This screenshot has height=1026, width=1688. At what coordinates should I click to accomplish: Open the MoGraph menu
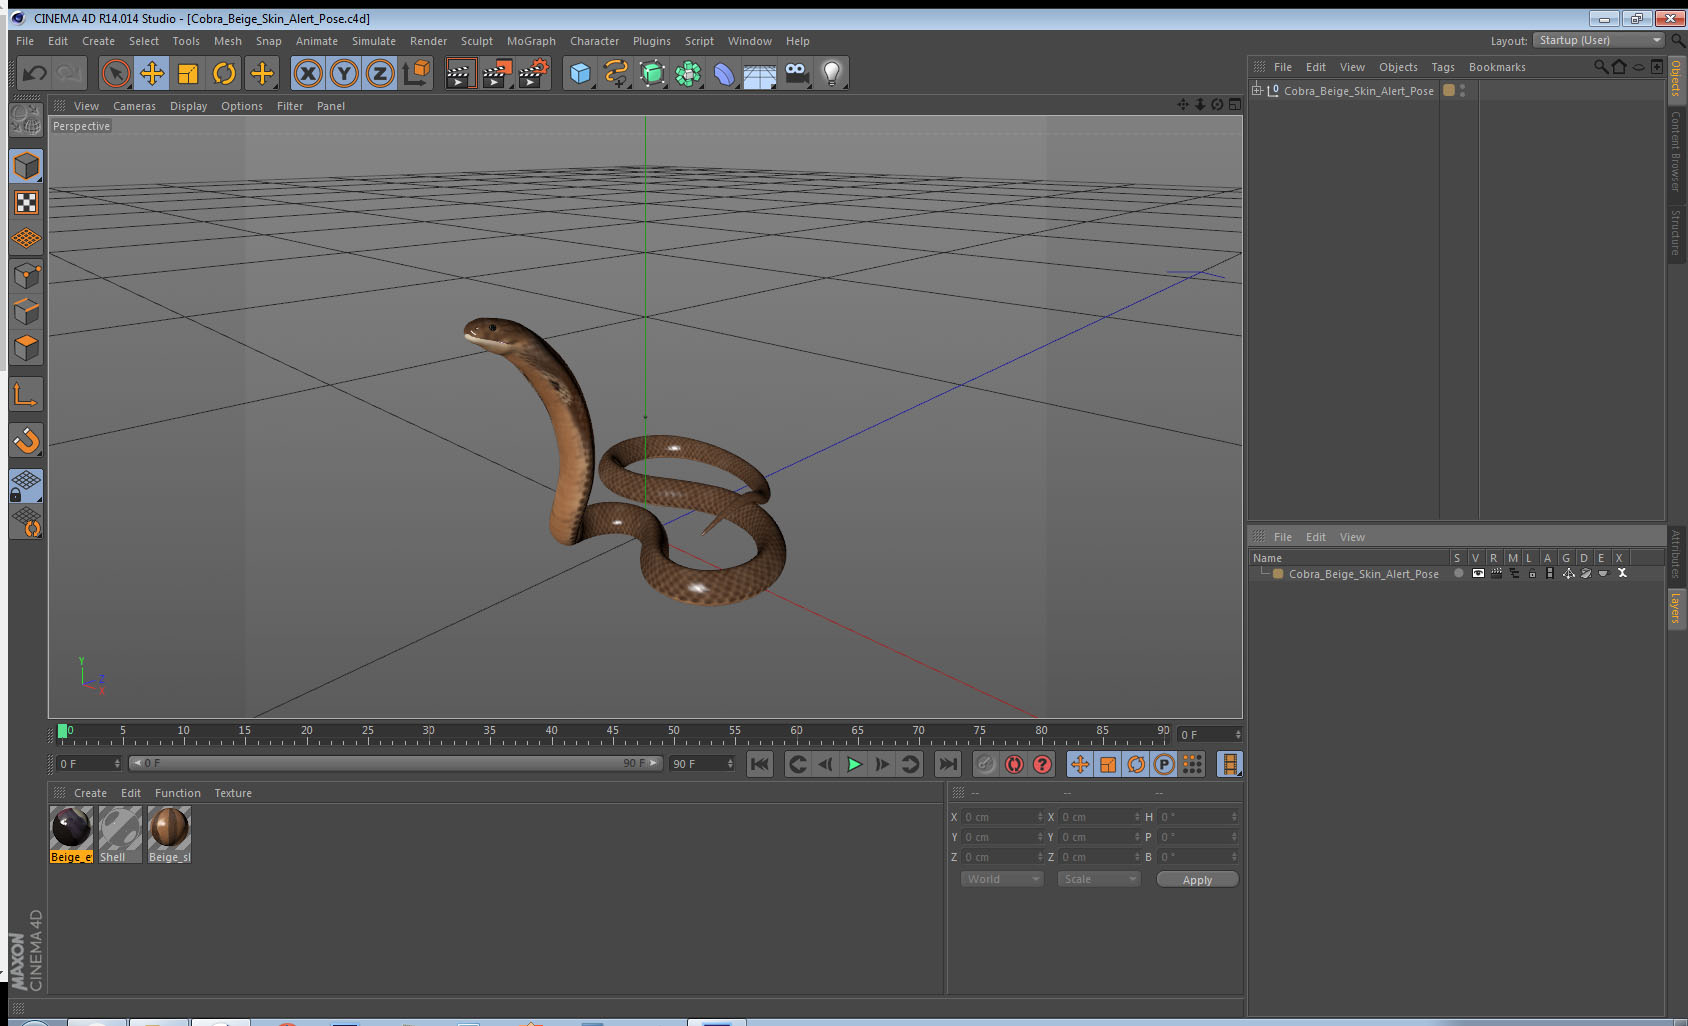tap(530, 41)
